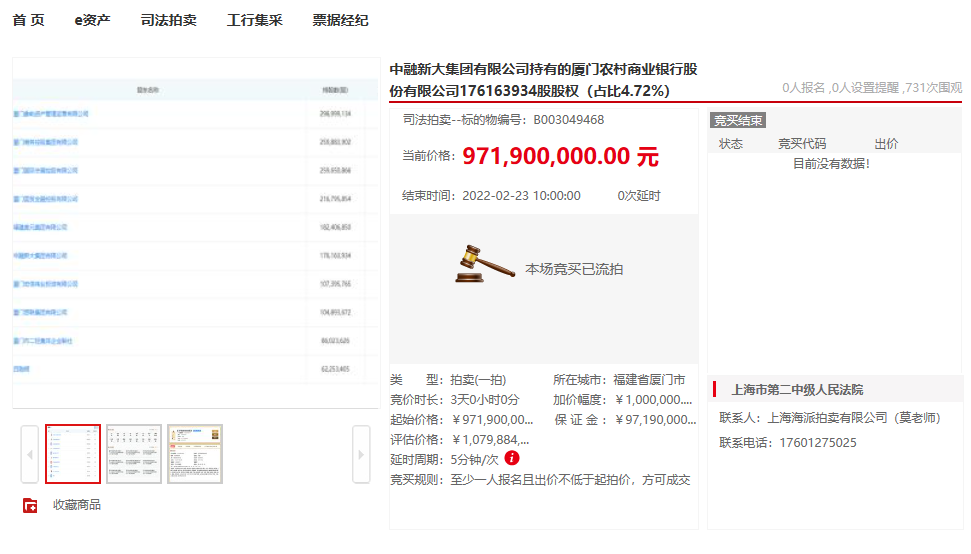The height and width of the screenshot is (554, 971).
Task: Go to the 司法拍卖 section
Action: point(168,20)
